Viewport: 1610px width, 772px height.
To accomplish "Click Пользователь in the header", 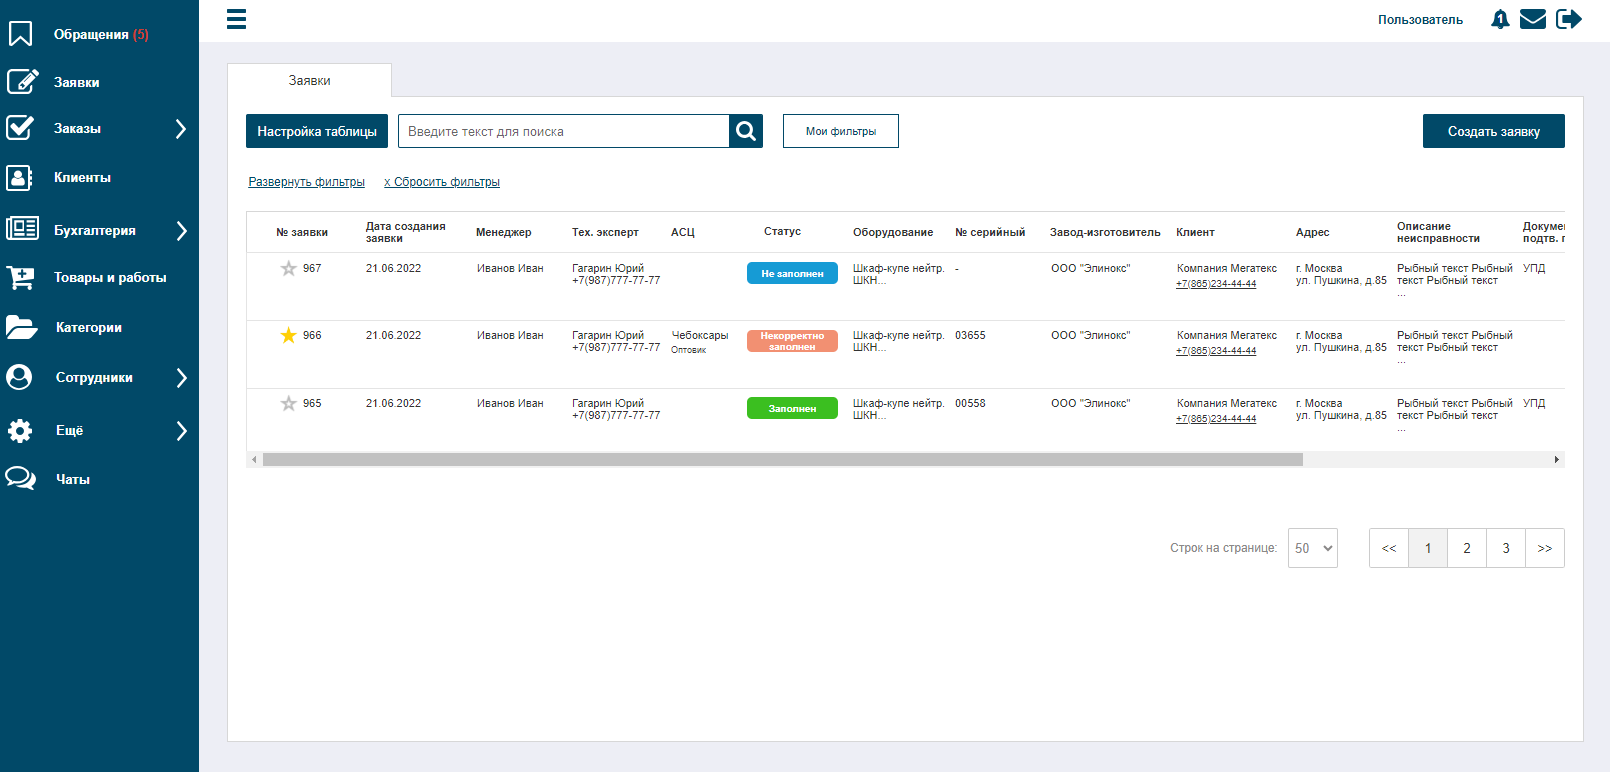I will click(x=1420, y=19).
